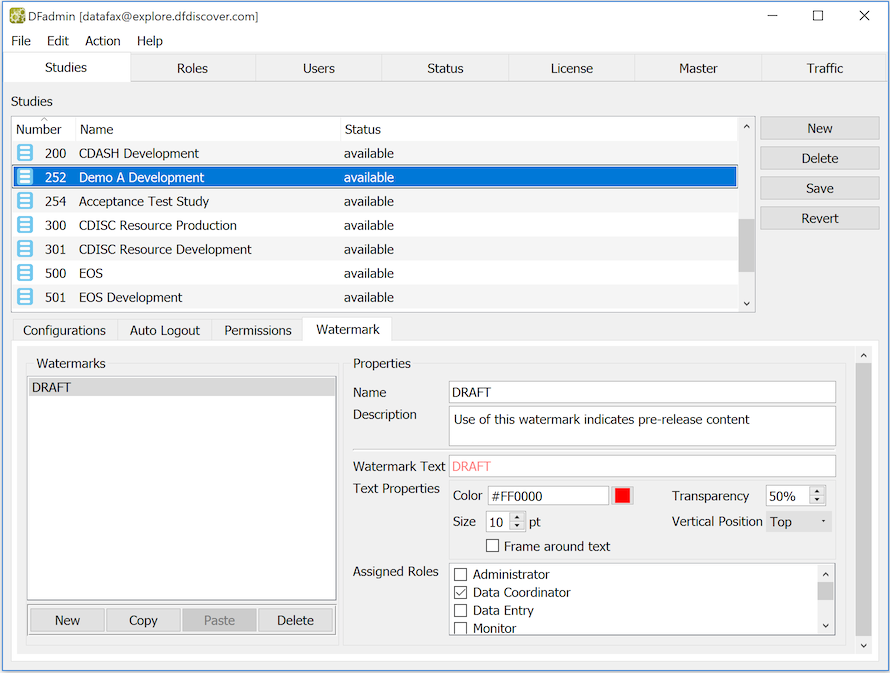Increase the Transparency value with up arrow
The width and height of the screenshot is (890, 673).
[x=817, y=491]
